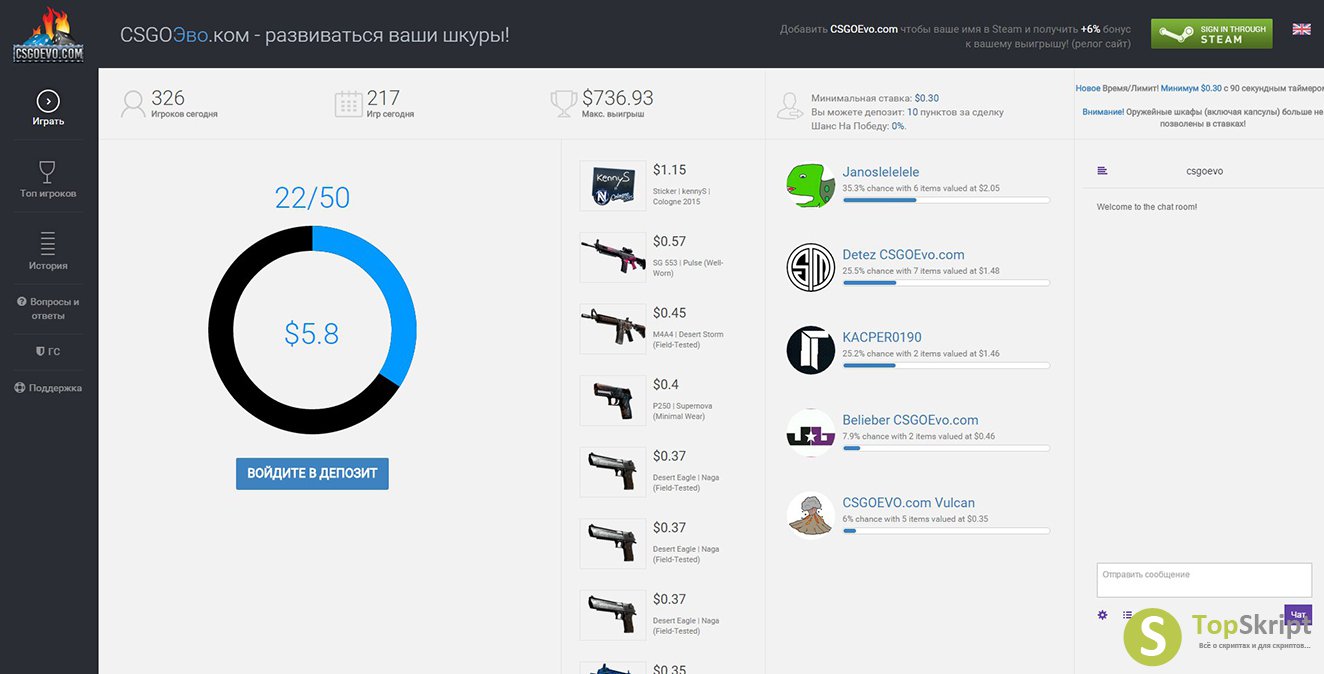1324x674 pixels.
Task: Open chat settings gear icon
Action: [x=1102, y=615]
